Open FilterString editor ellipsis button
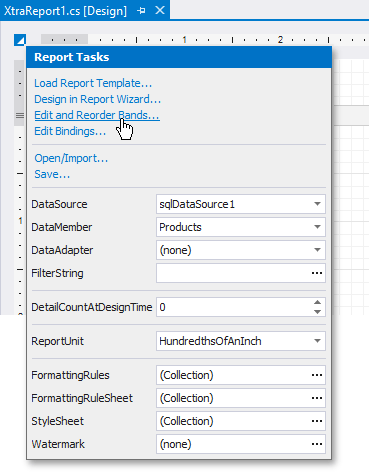 [x=317, y=273]
